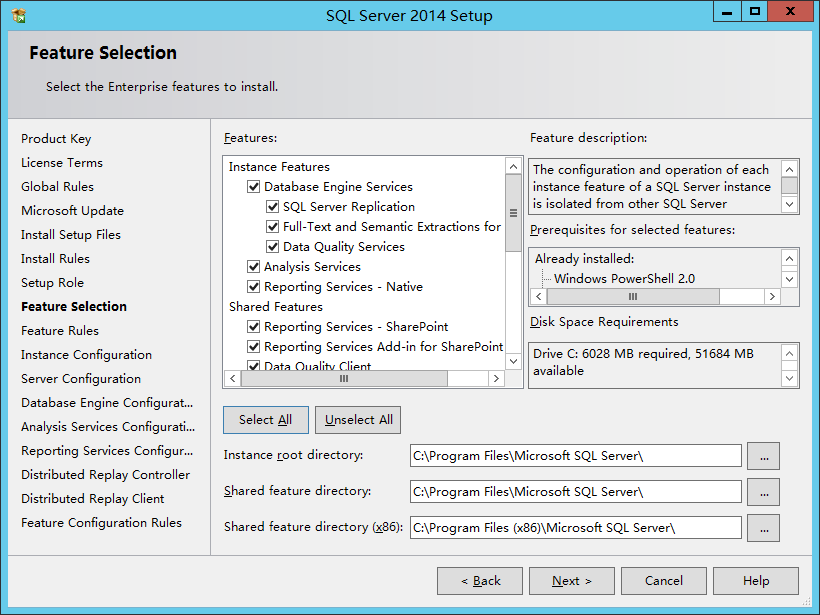Click the SQL Server setup title bar icon
This screenshot has height=615, width=820.
click(18, 16)
